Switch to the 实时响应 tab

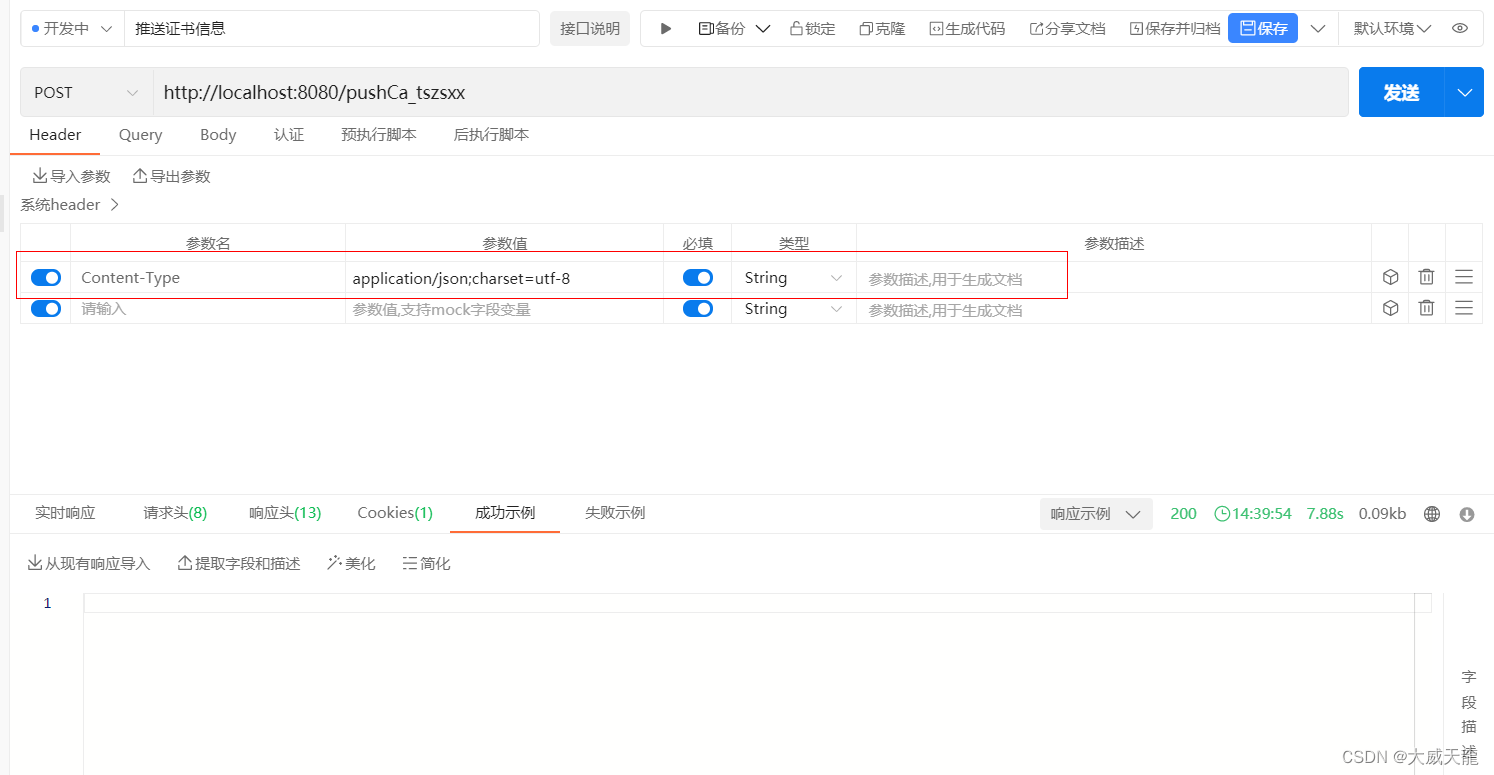tap(65, 513)
